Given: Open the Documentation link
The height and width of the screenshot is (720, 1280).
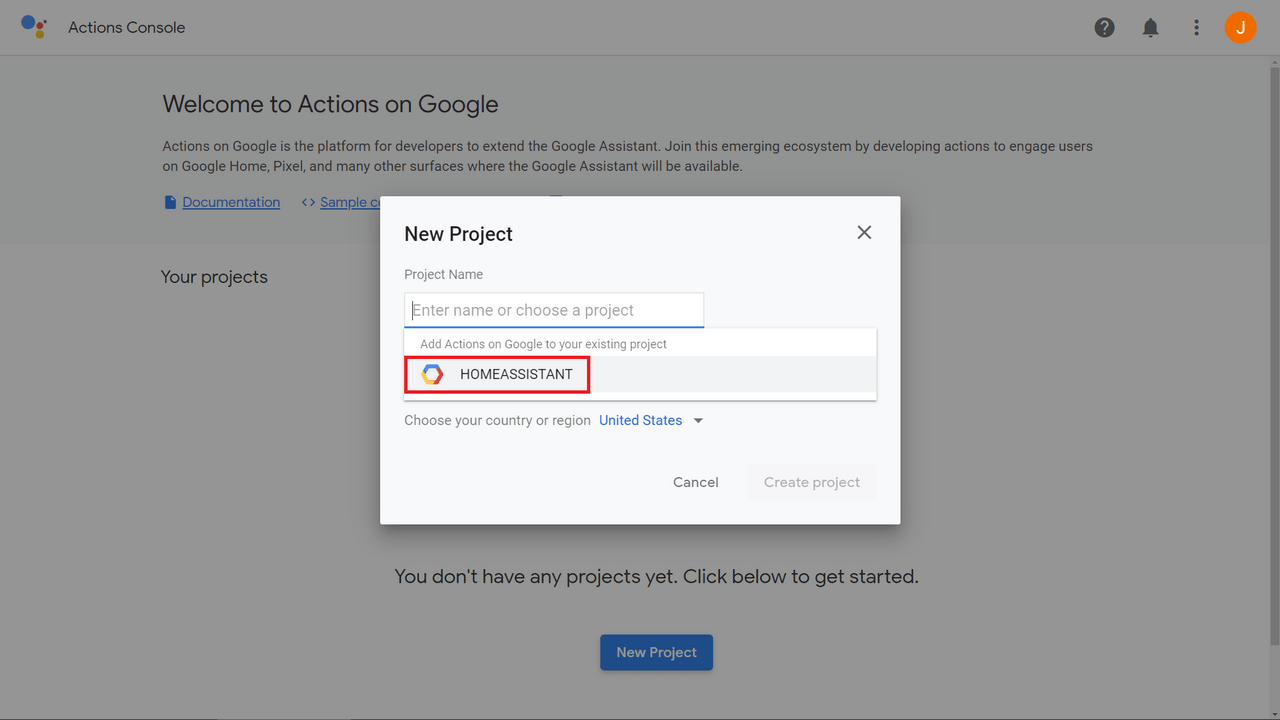Looking at the screenshot, I should point(231,202).
